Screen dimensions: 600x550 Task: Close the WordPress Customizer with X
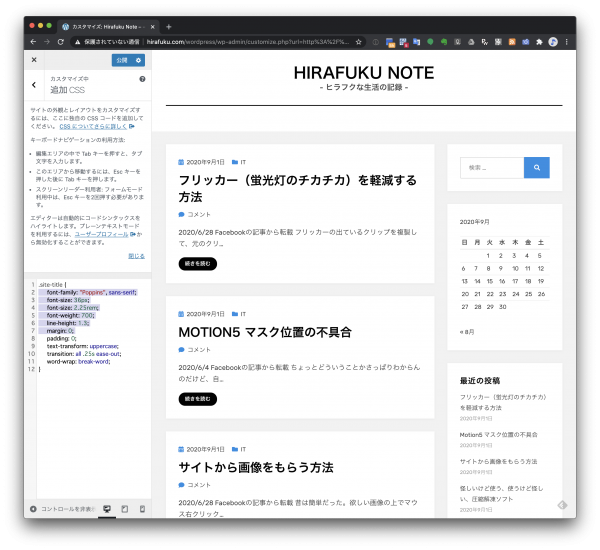33,60
